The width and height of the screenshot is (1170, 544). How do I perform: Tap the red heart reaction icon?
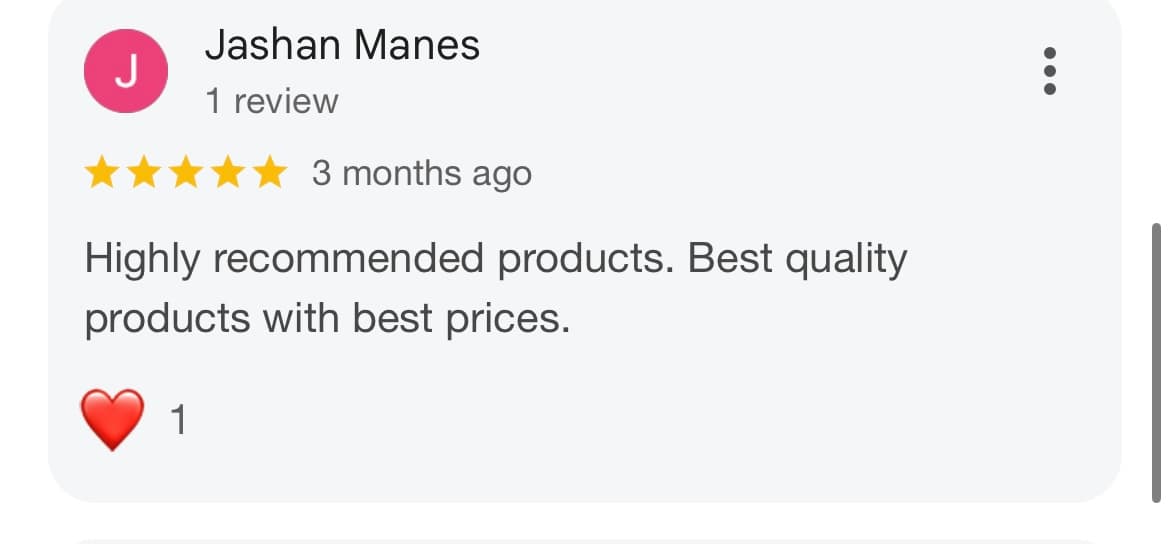pyautogui.click(x=113, y=420)
